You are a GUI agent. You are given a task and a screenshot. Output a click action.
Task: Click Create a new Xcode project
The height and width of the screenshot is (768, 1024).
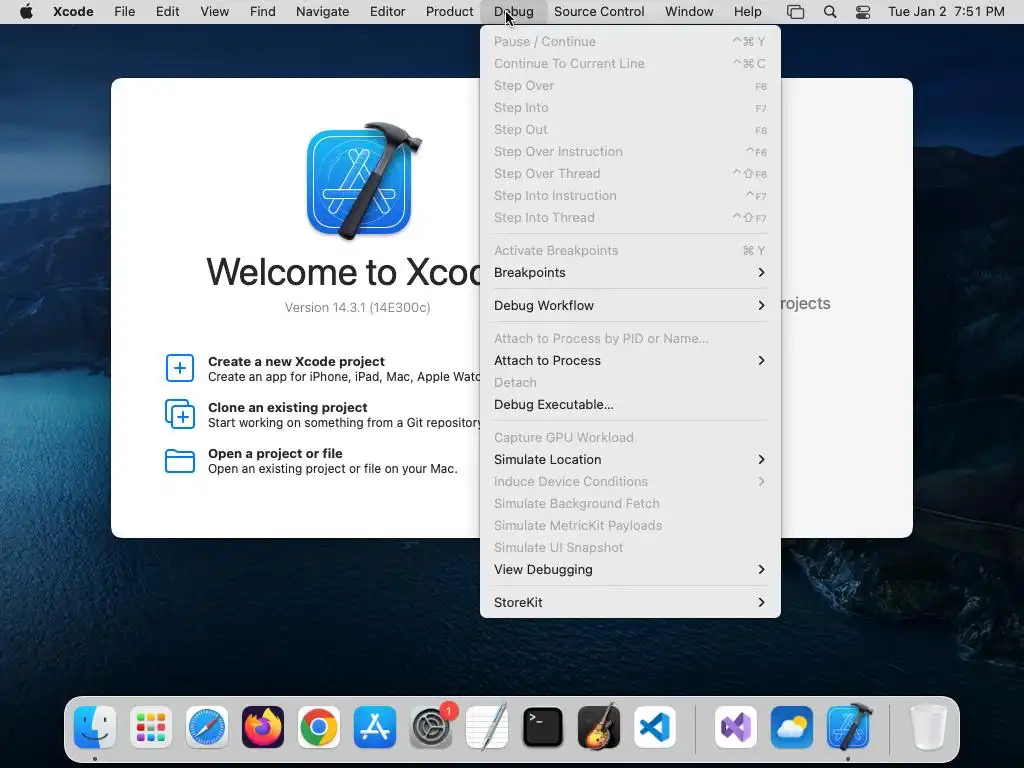point(296,361)
